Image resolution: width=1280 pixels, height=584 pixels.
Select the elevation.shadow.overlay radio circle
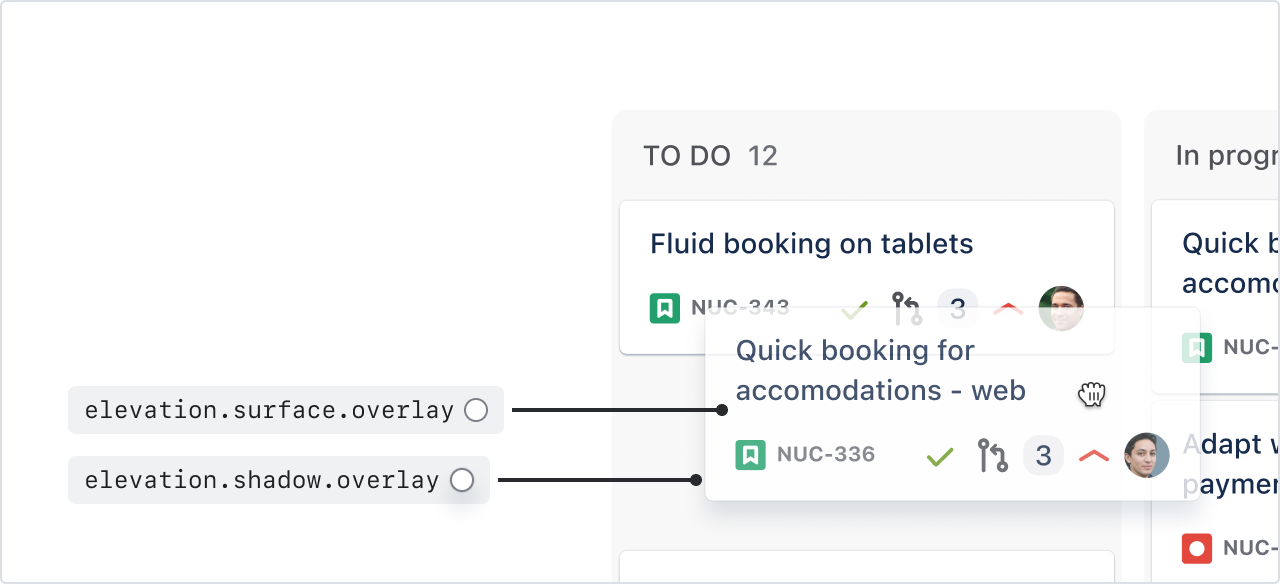461,480
